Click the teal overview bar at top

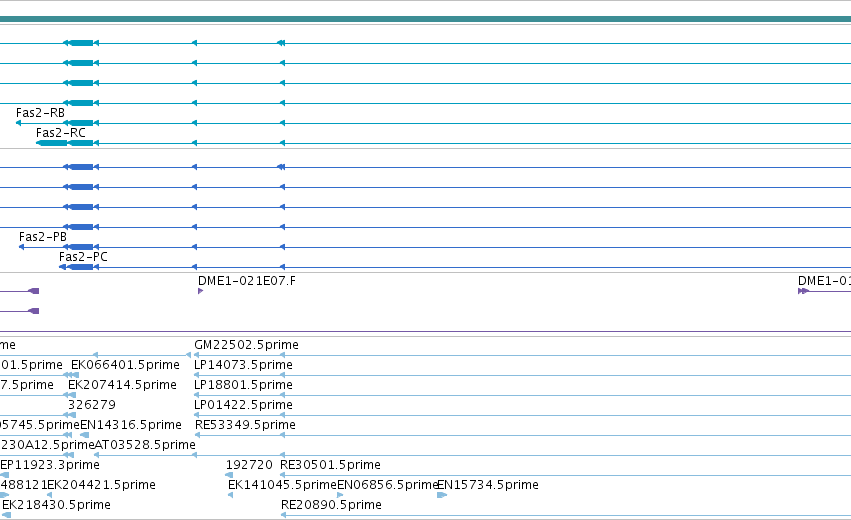(426, 20)
